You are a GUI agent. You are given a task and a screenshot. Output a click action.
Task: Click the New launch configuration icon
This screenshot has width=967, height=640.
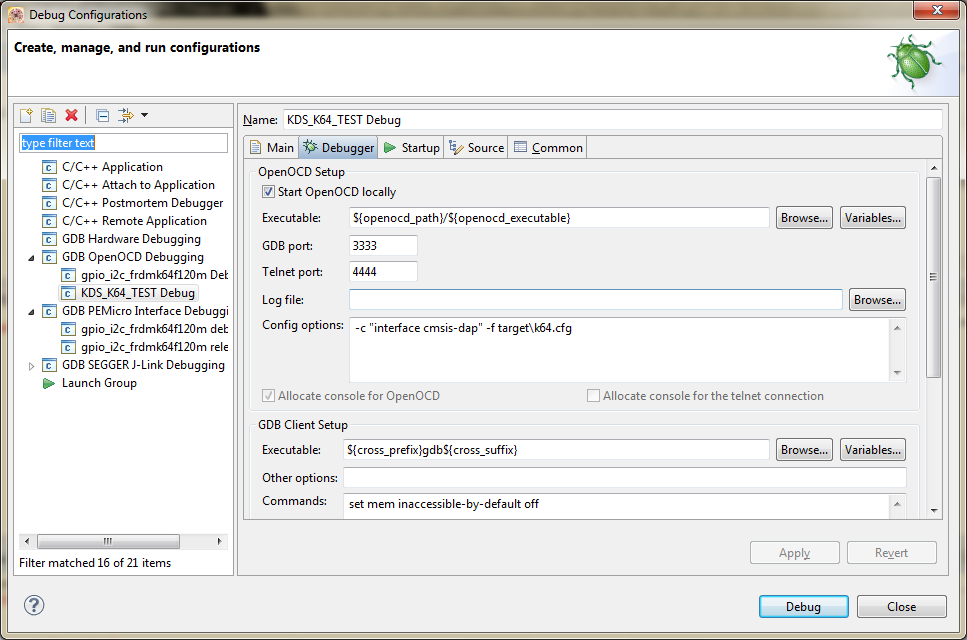(x=27, y=115)
